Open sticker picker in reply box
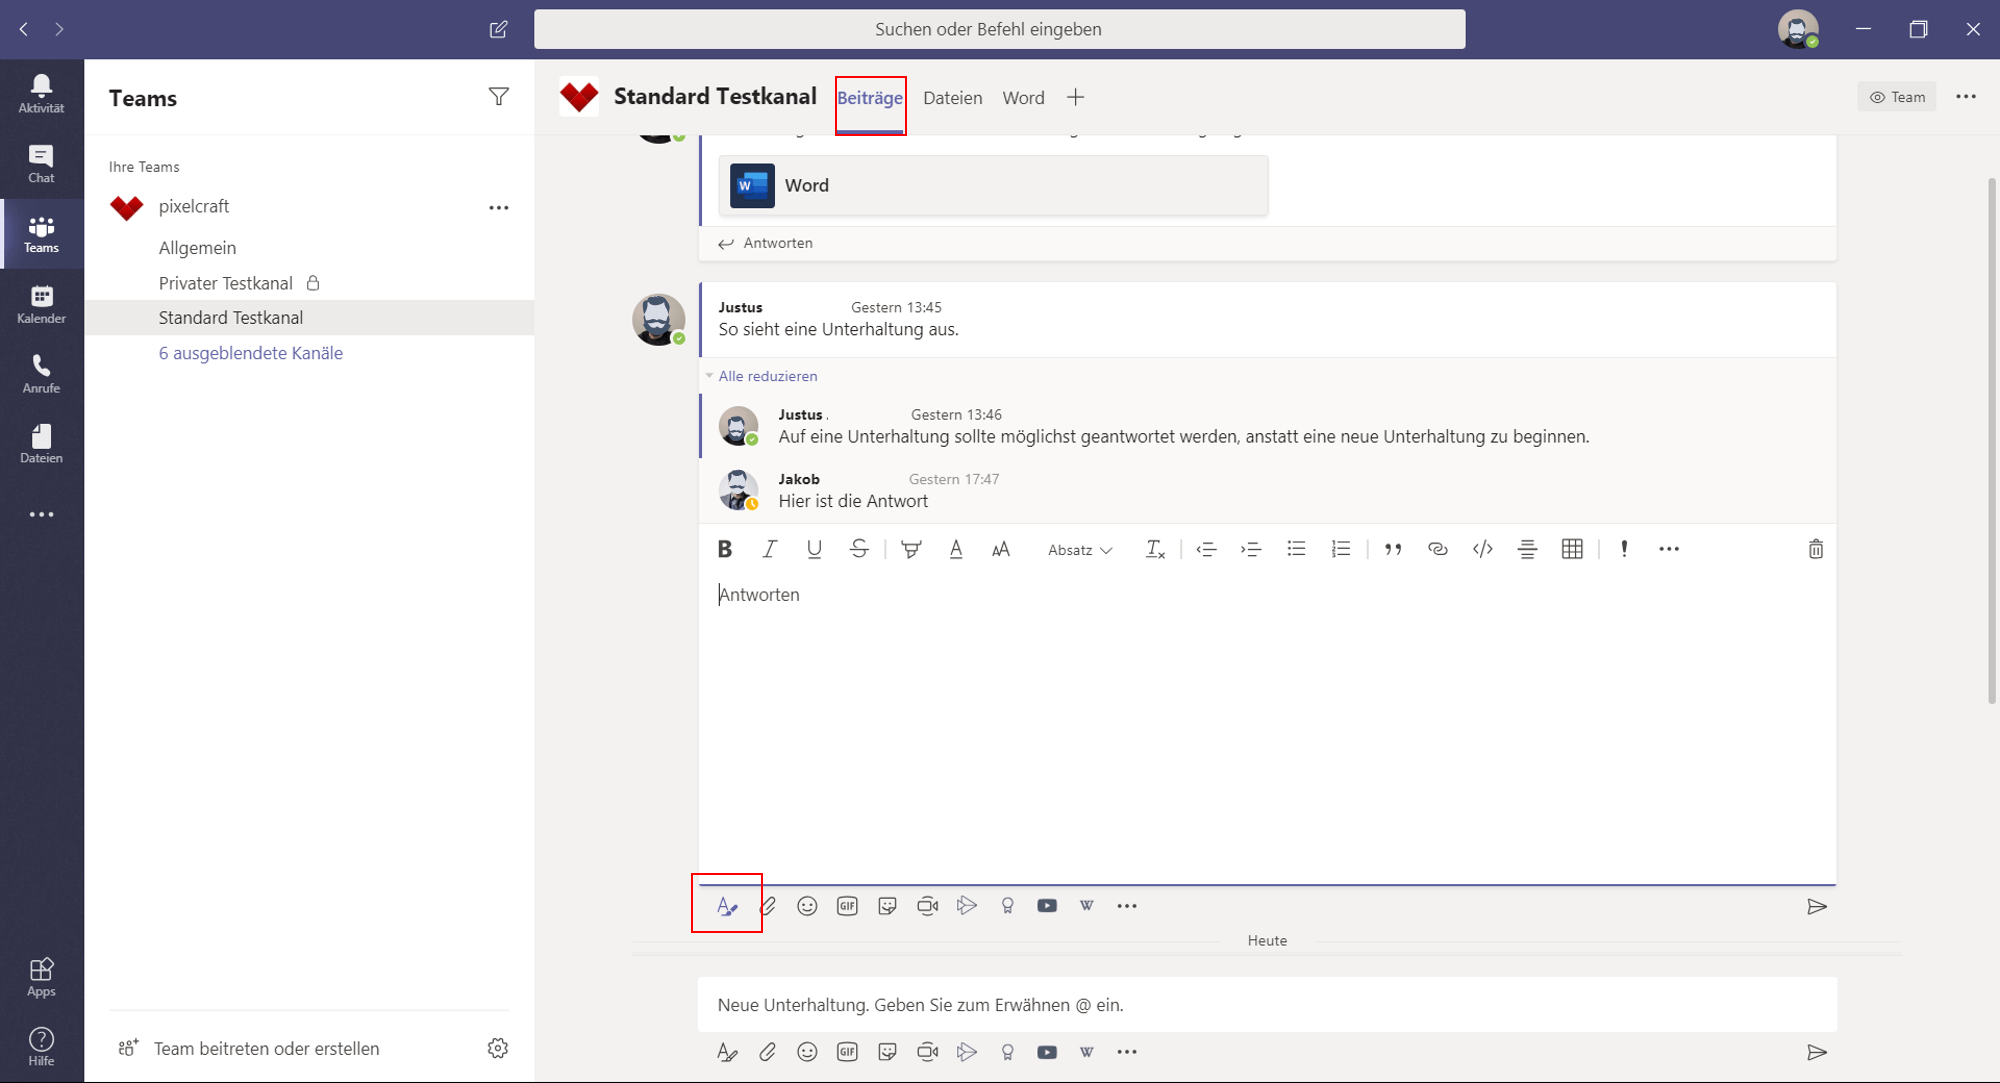The image size is (2000, 1083). [887, 906]
